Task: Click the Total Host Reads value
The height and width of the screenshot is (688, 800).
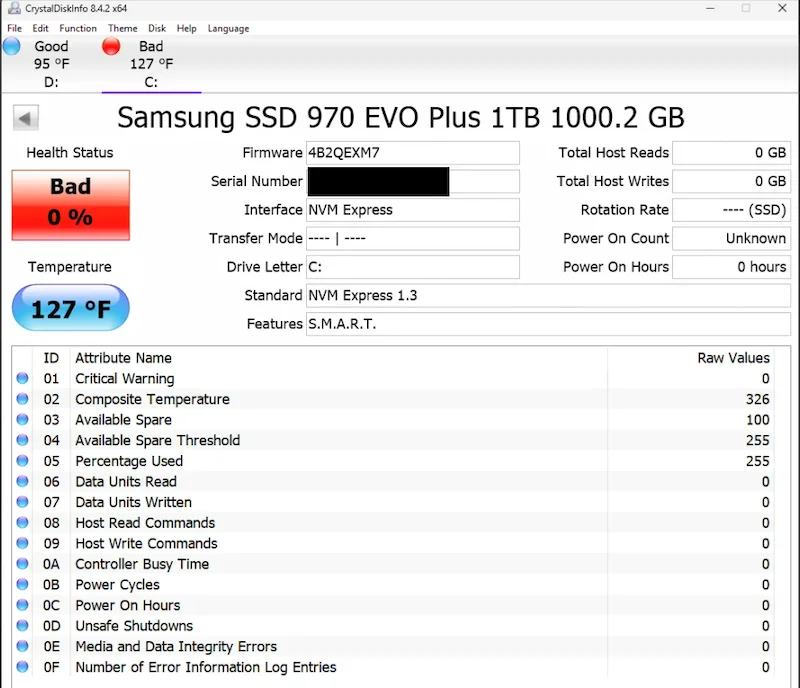Action: [732, 153]
